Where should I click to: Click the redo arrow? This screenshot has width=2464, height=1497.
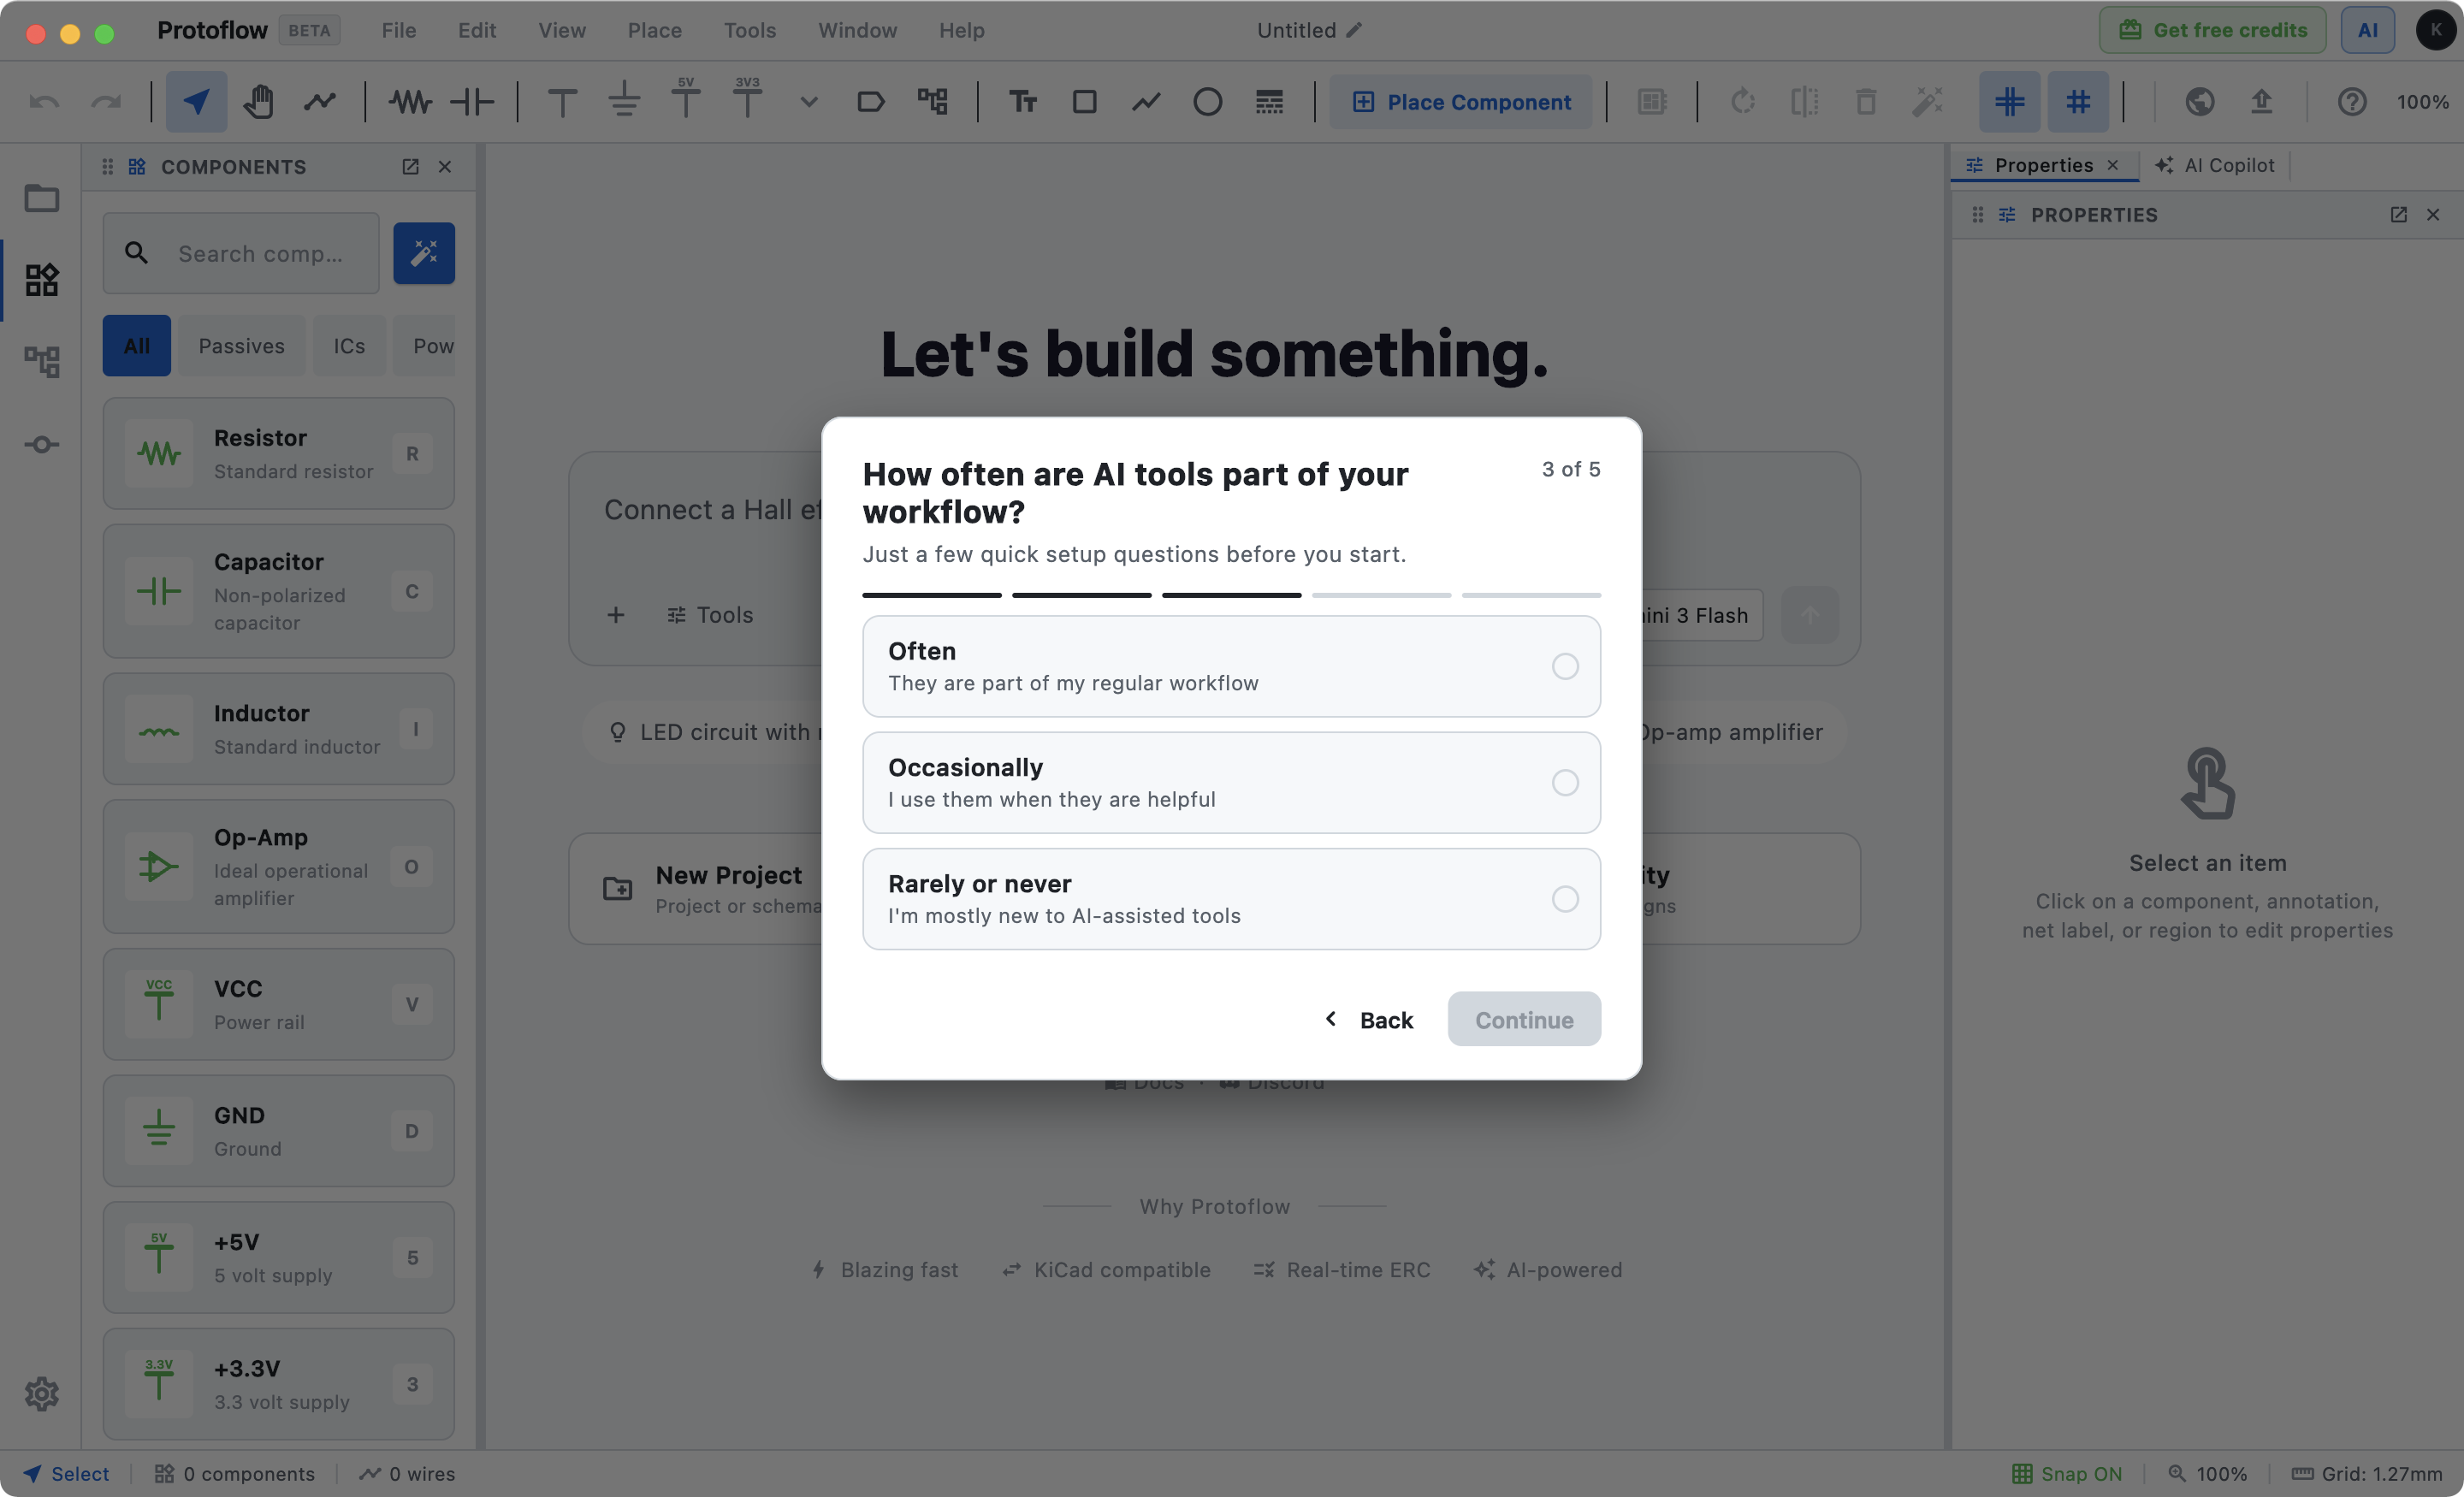[106, 101]
